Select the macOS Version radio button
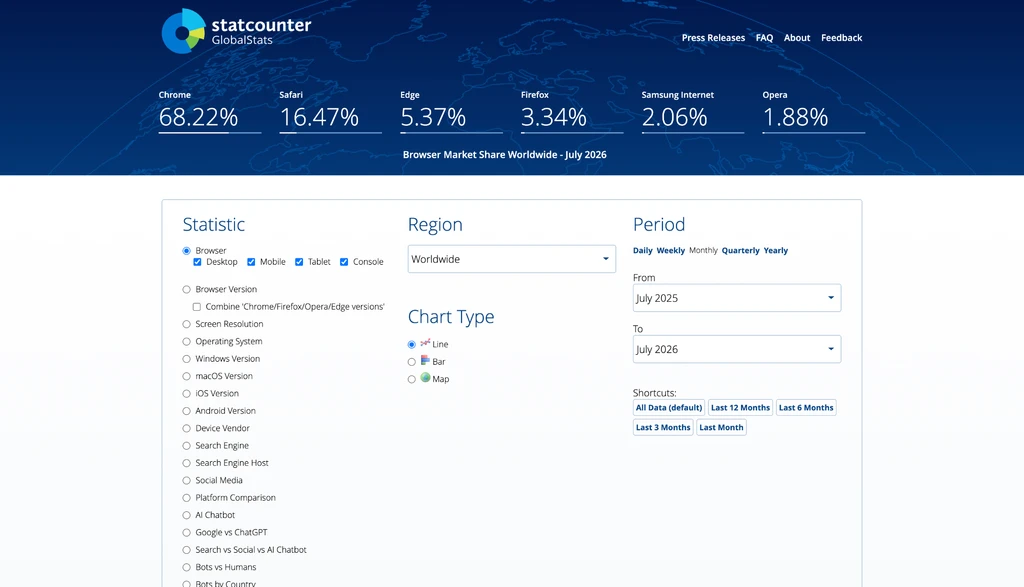Screen dimensions: 1024x587 [187, 376]
